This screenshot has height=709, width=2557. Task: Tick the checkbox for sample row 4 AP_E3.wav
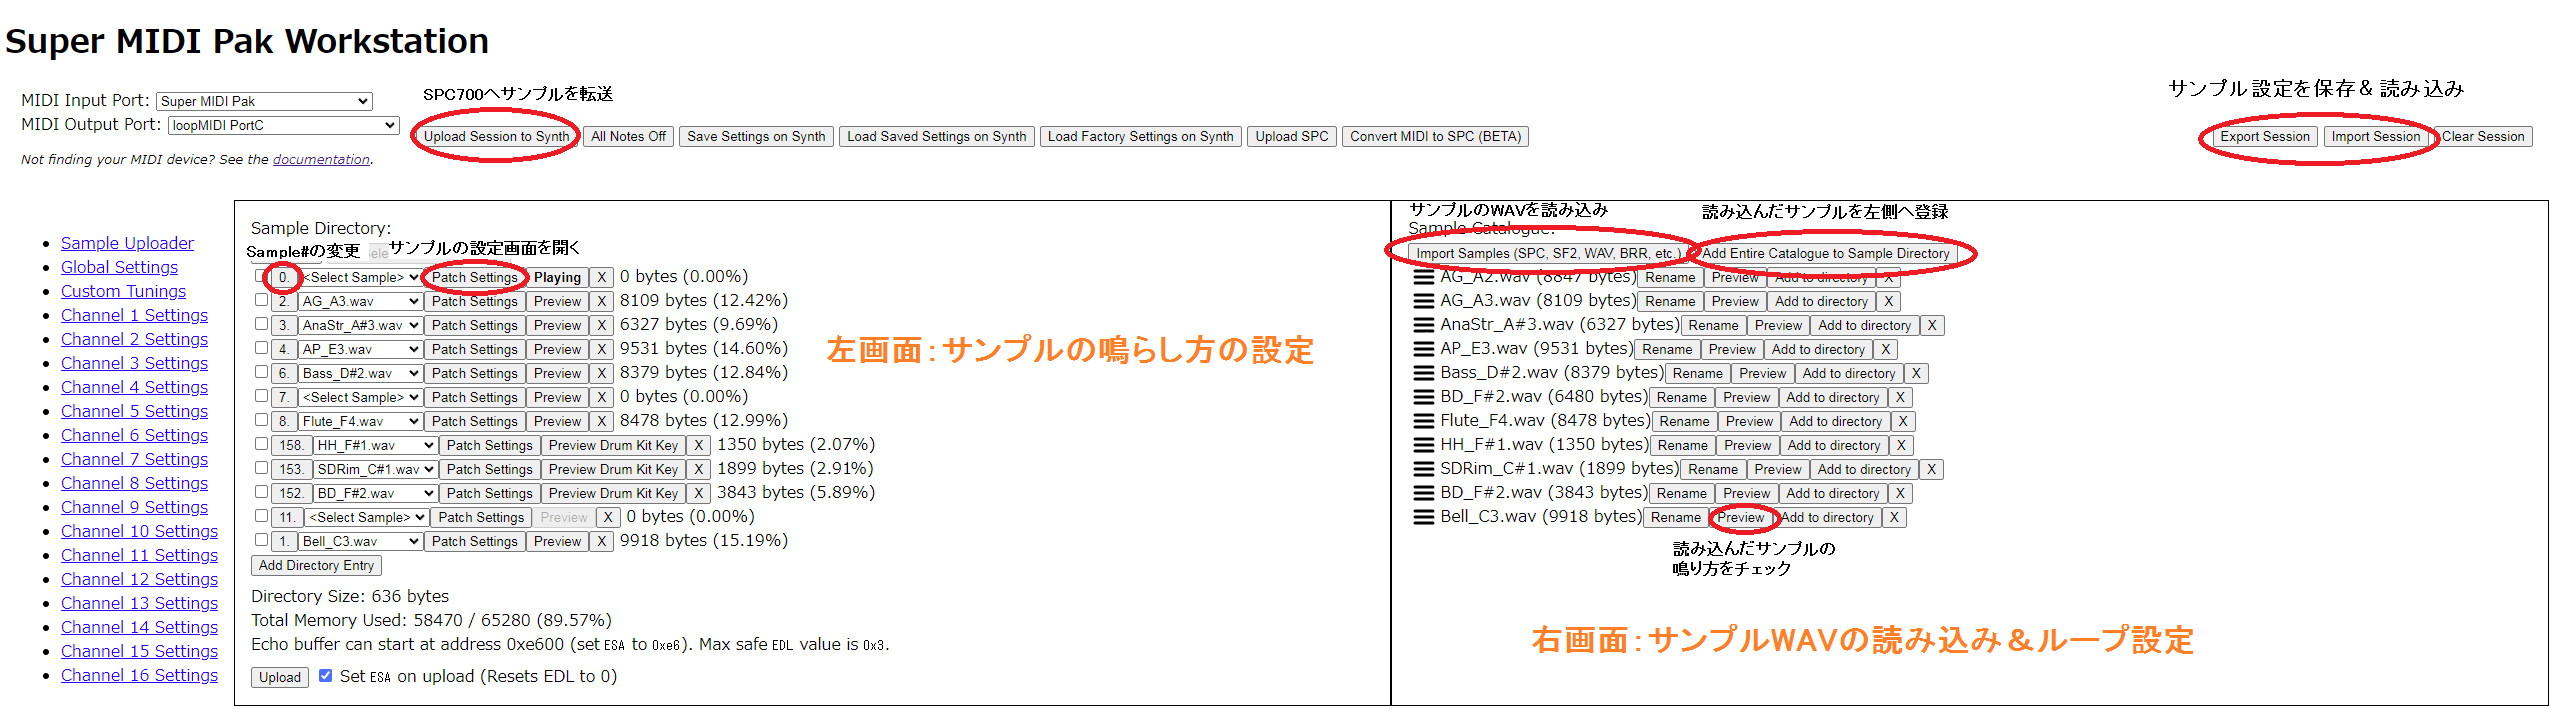[261, 347]
